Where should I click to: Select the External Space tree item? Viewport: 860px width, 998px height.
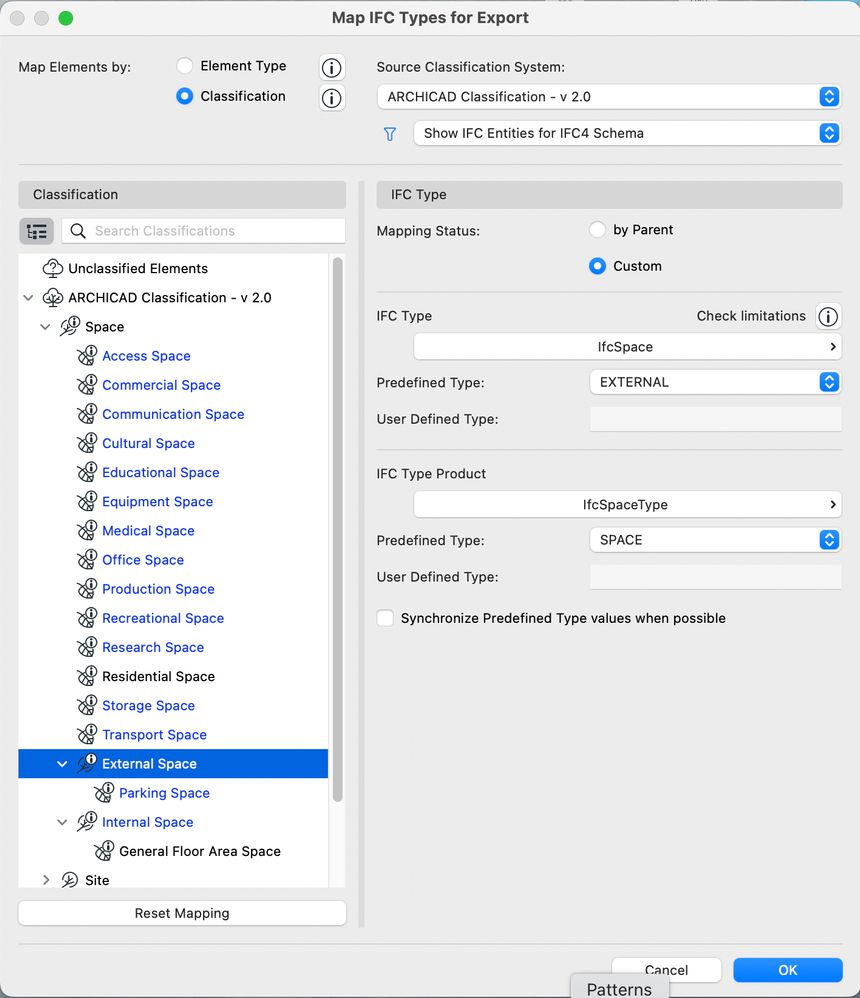pyautogui.click(x=173, y=764)
